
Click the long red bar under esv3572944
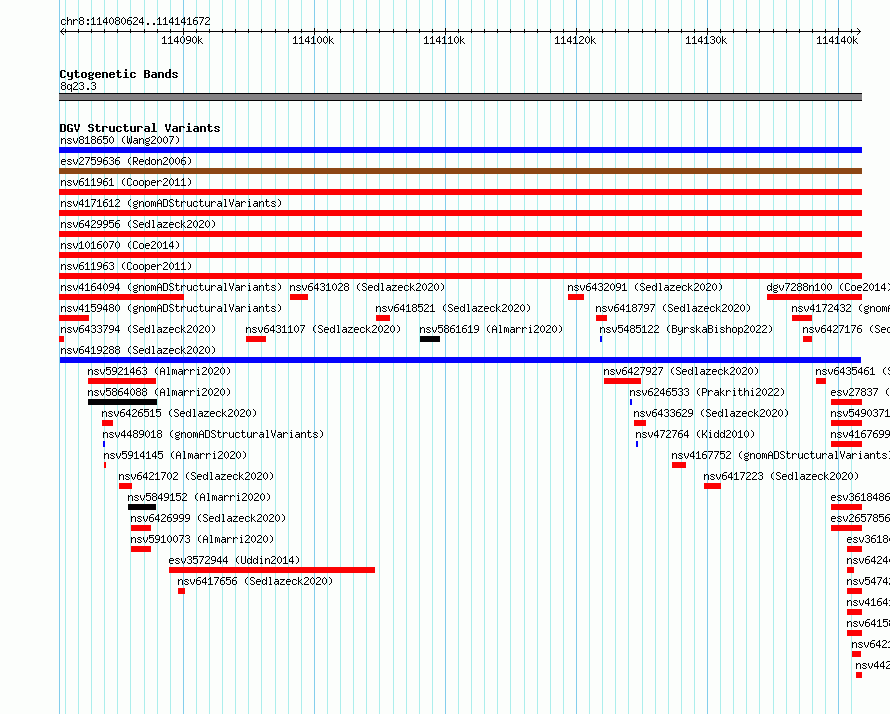click(x=272, y=570)
